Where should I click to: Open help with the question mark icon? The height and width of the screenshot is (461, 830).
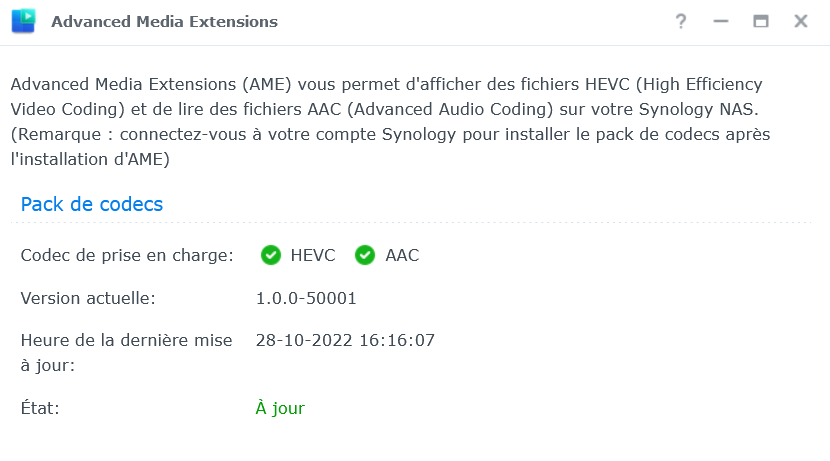point(681,21)
